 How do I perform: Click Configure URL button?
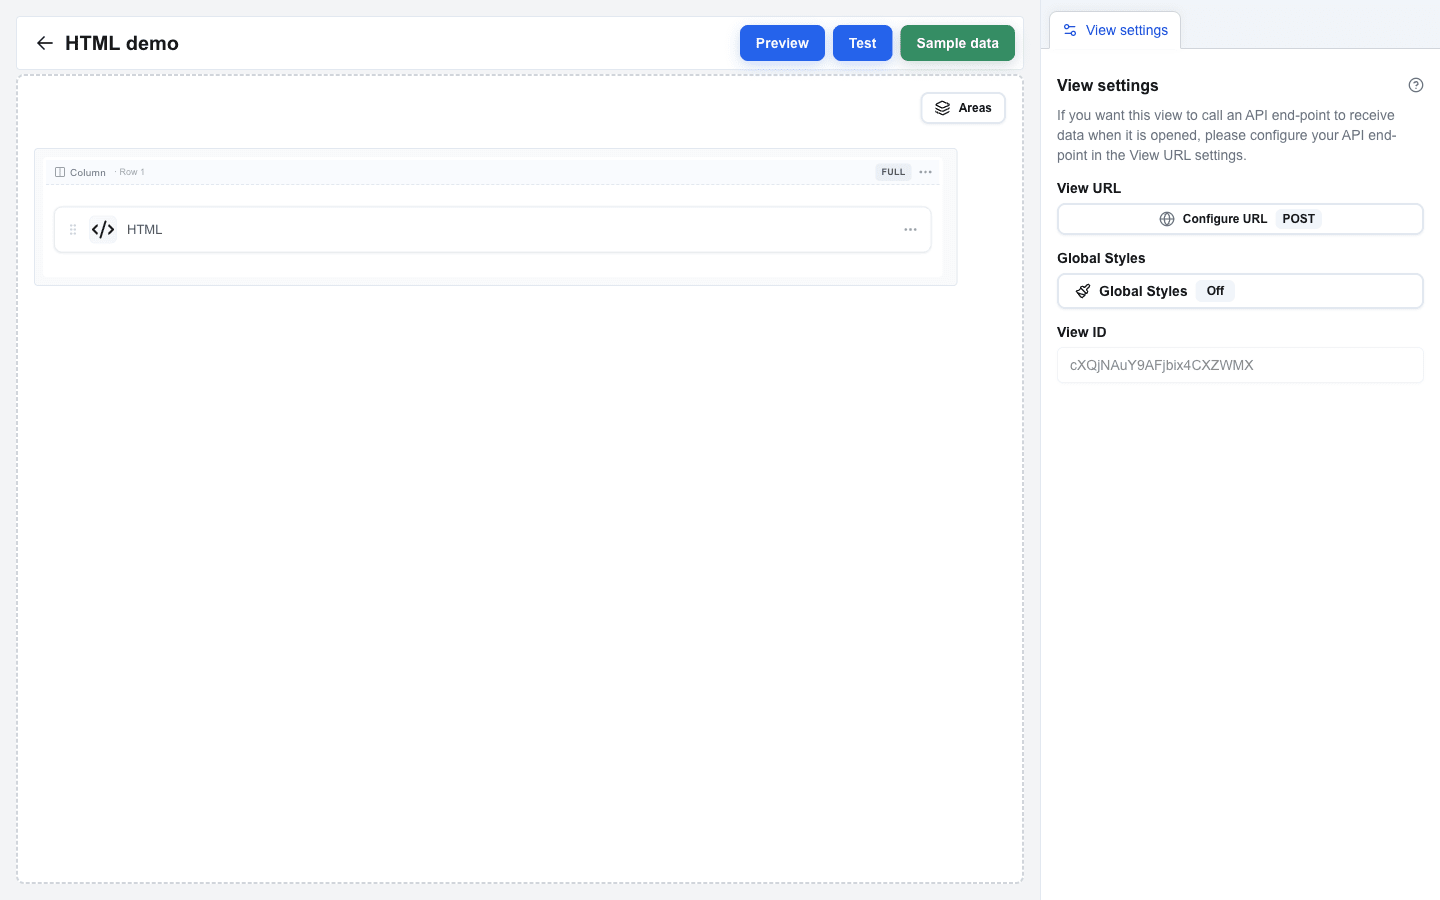point(1240,219)
